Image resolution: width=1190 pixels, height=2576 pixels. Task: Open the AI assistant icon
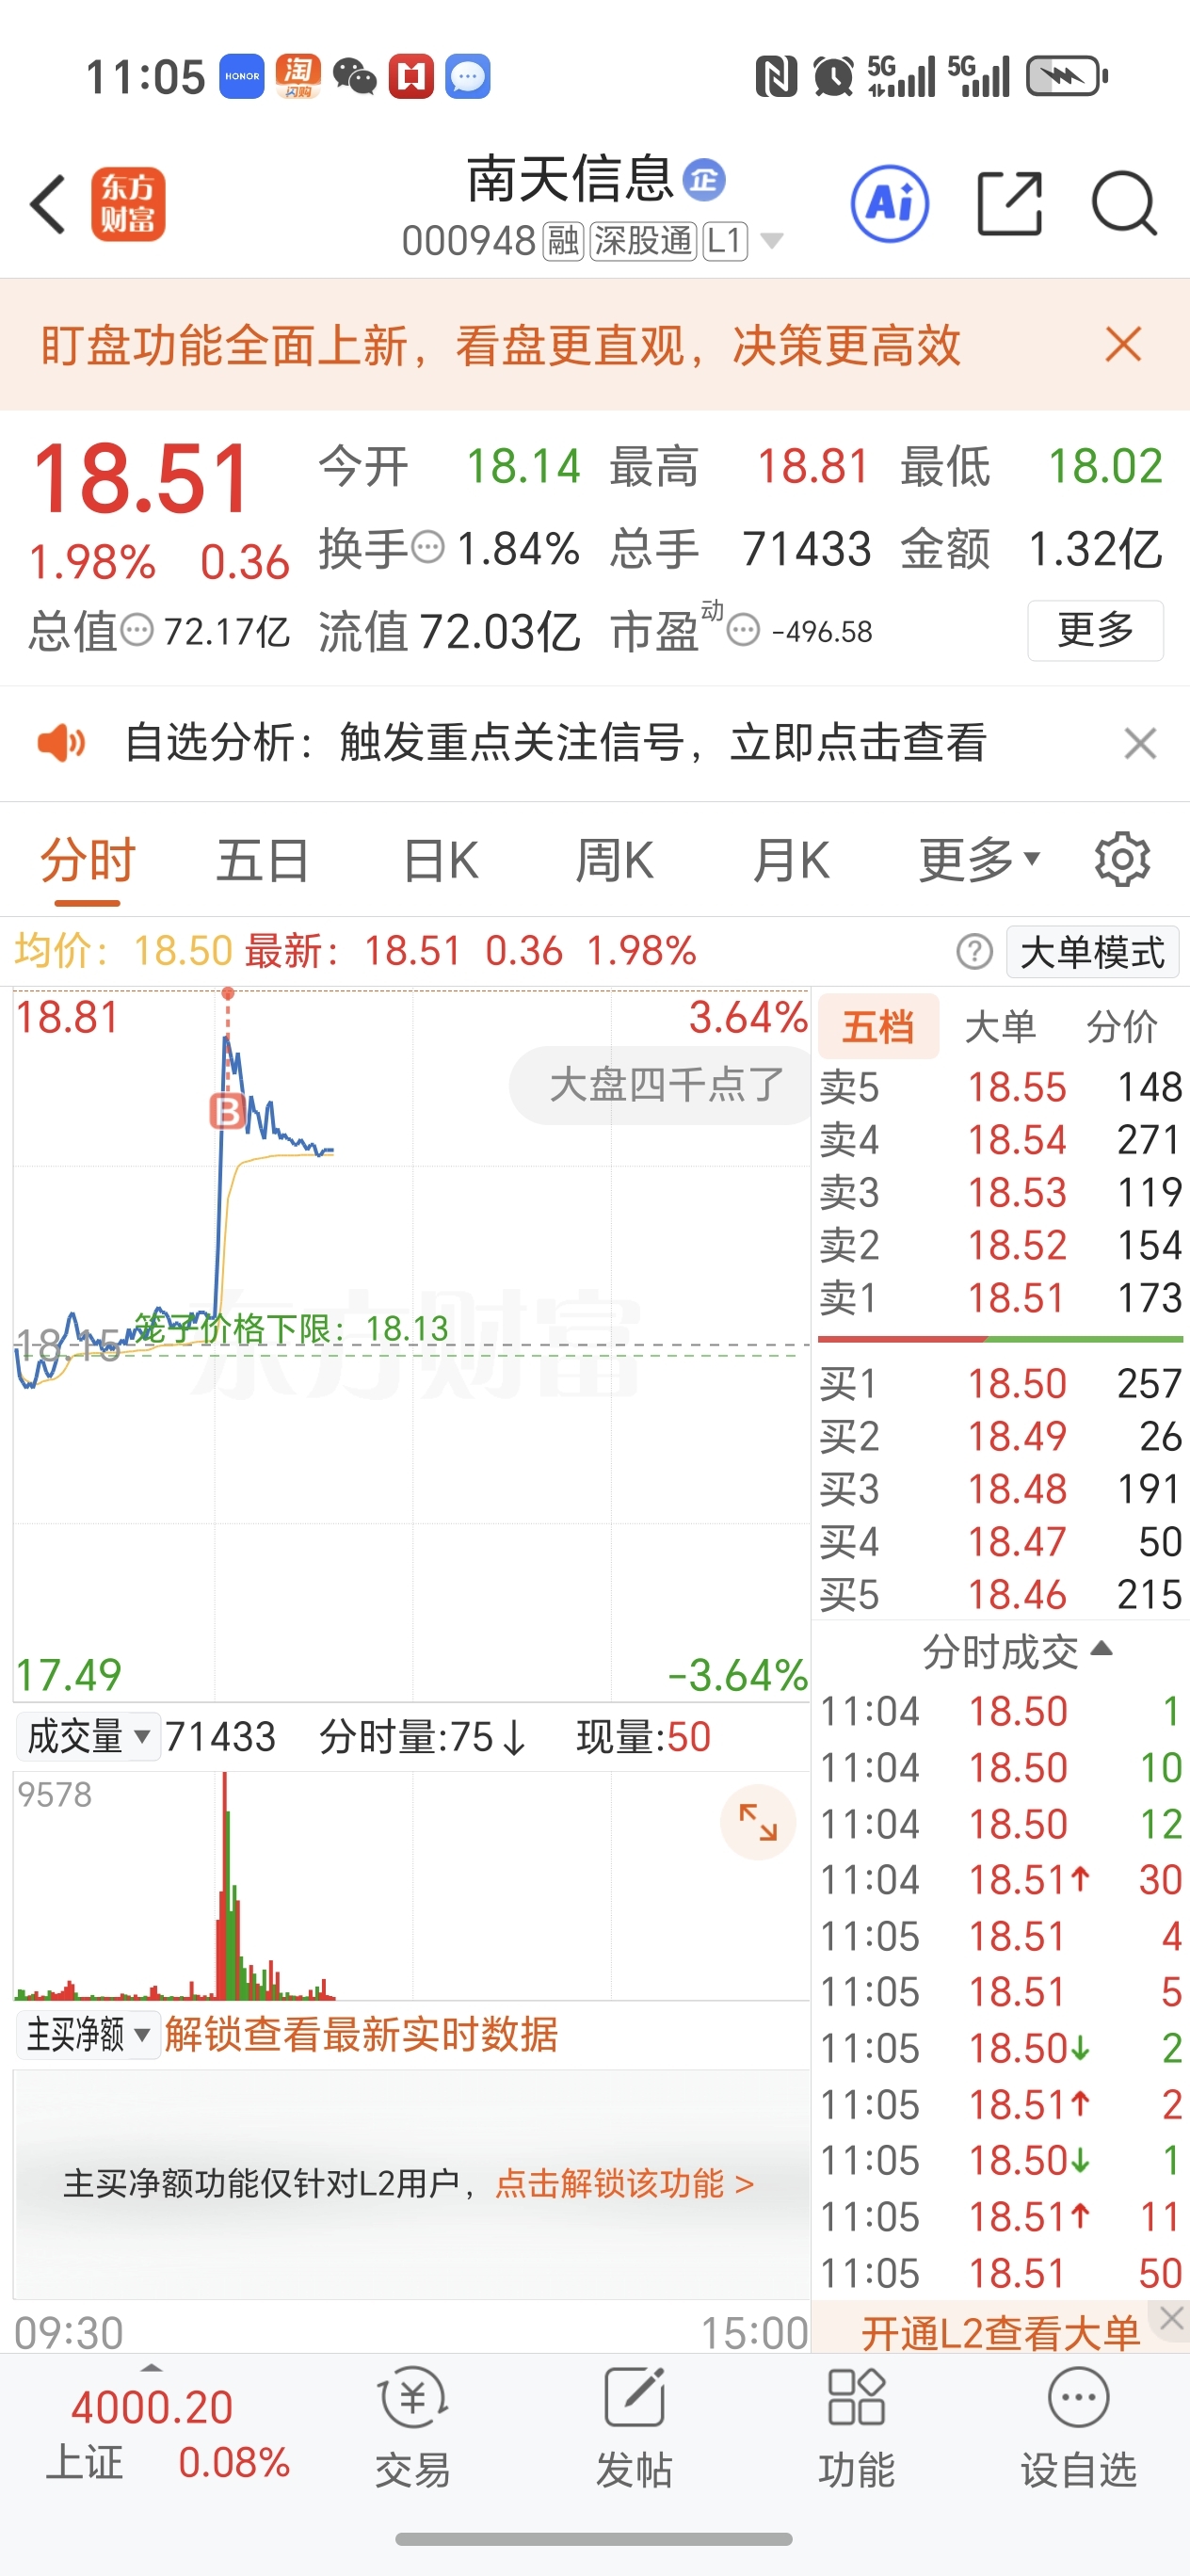[x=889, y=204]
